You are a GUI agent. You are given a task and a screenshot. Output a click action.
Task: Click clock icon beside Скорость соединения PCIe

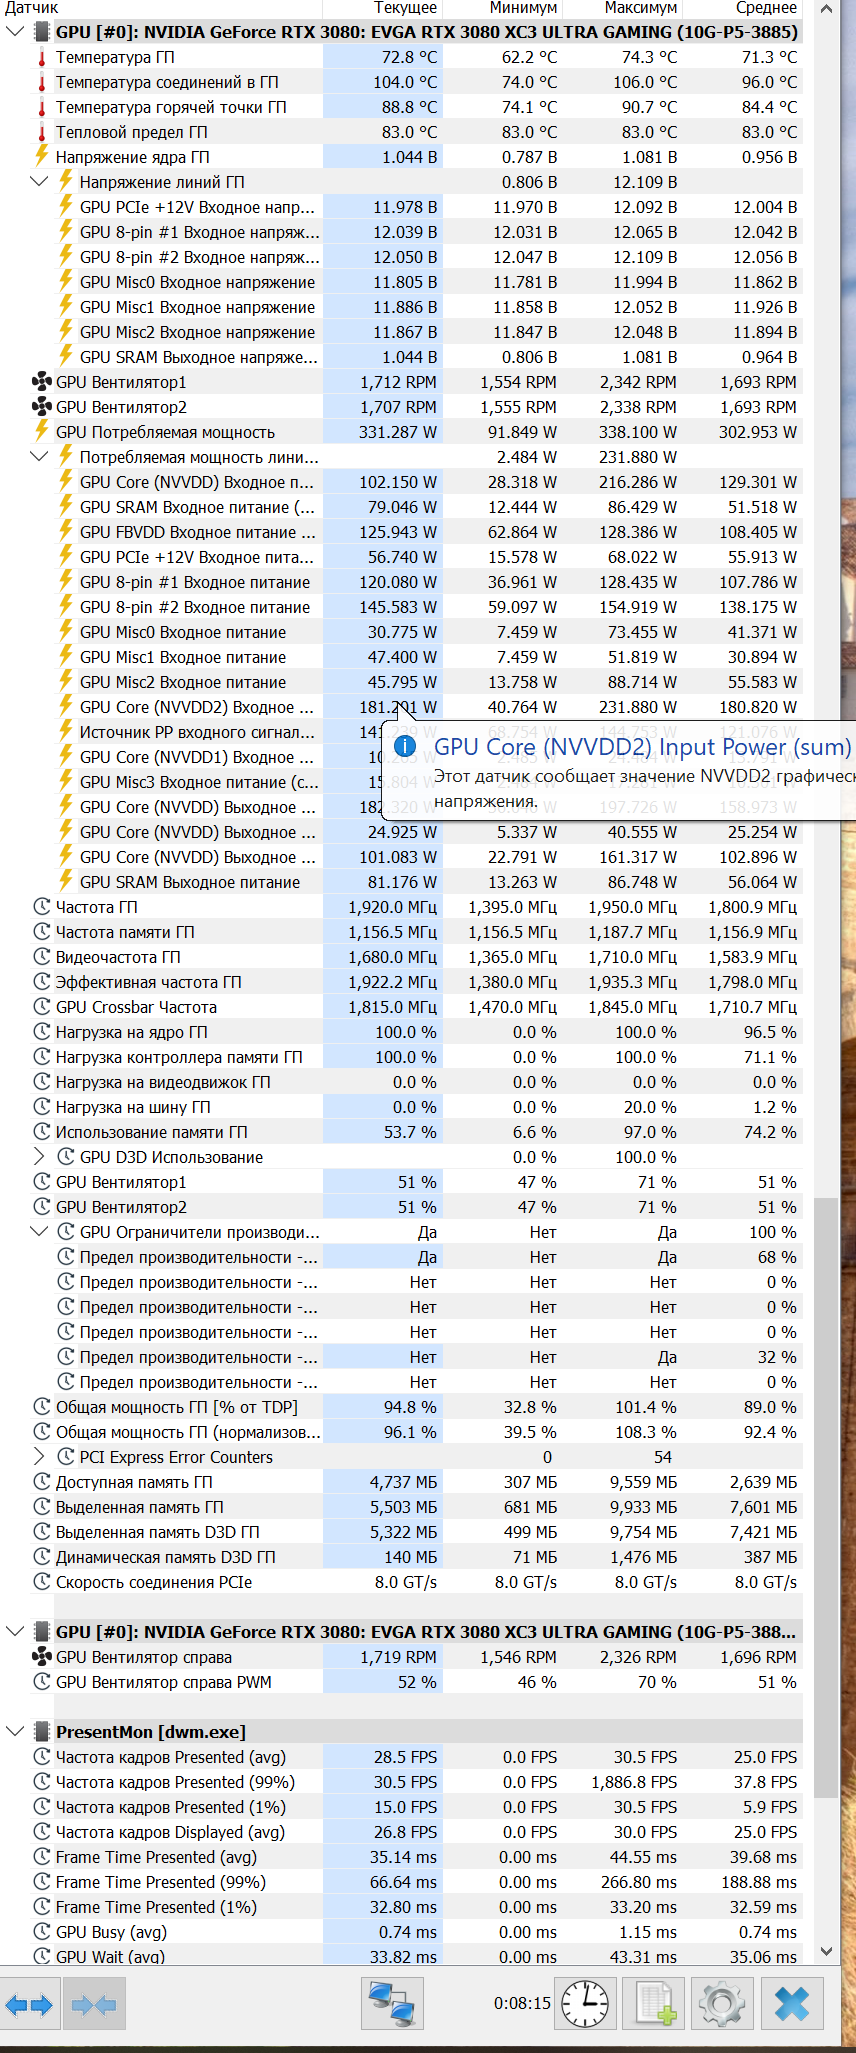42,1582
